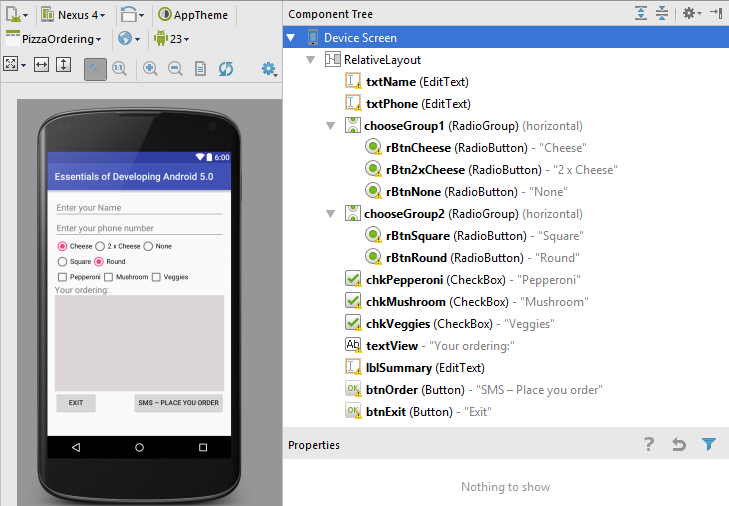Select rBtnNone RadioButton tree row
Viewport: 729px width, 506px height.
click(x=466, y=192)
